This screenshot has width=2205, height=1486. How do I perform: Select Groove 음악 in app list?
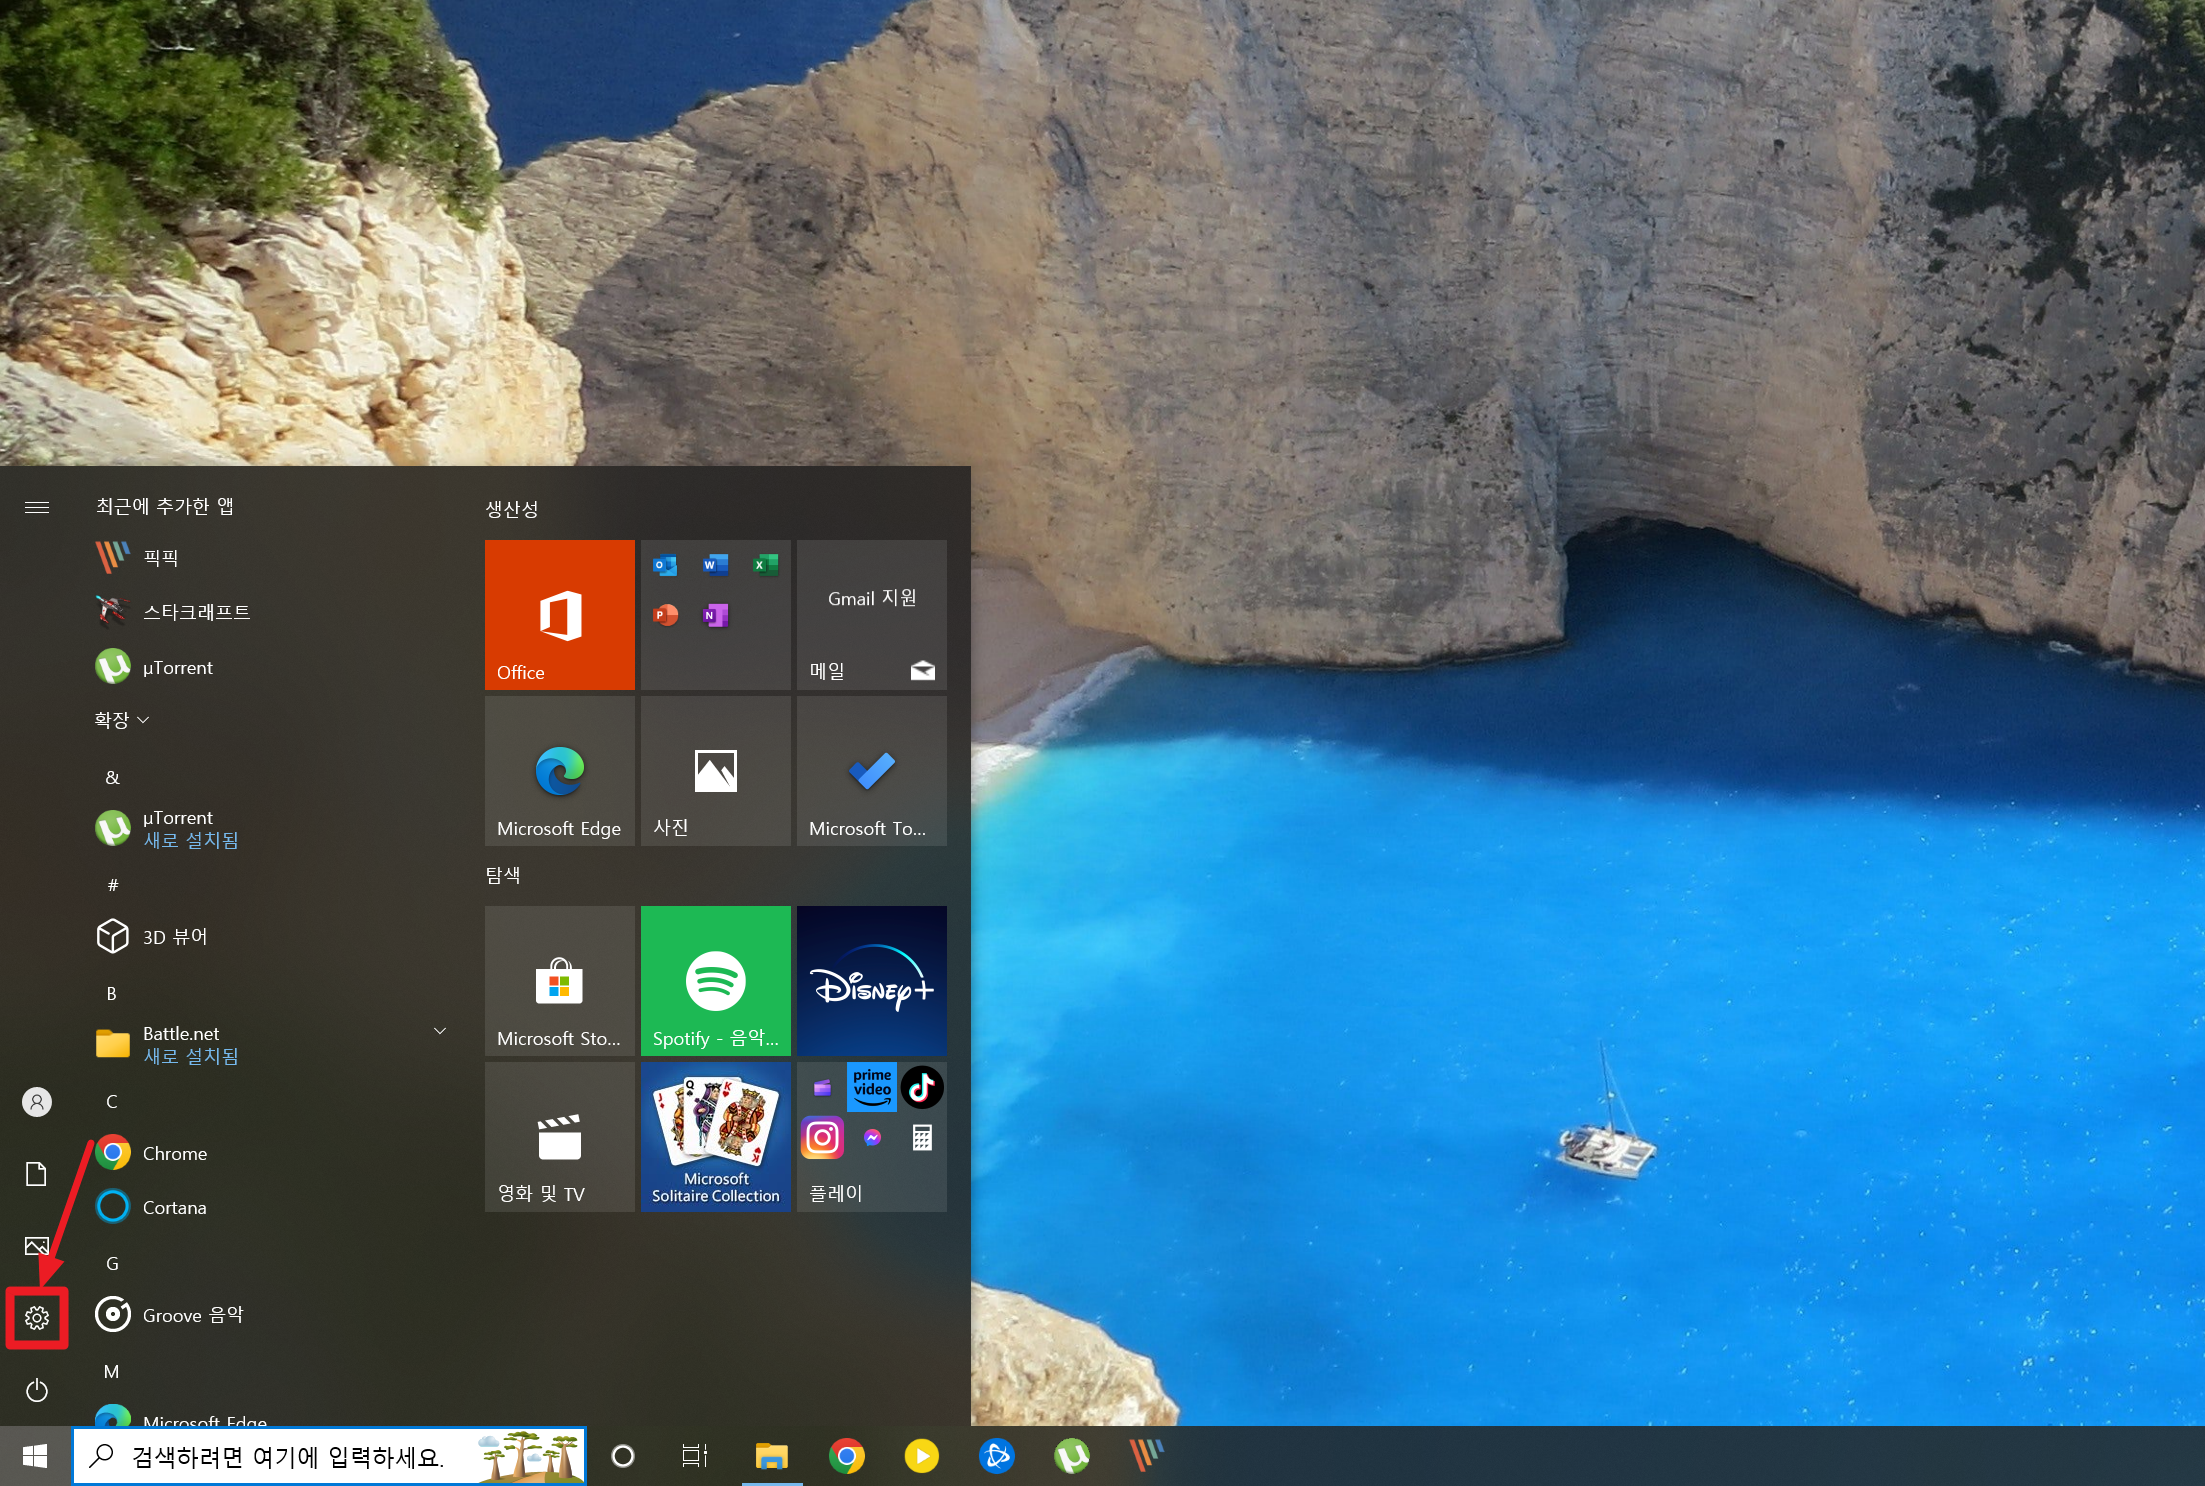[192, 1315]
